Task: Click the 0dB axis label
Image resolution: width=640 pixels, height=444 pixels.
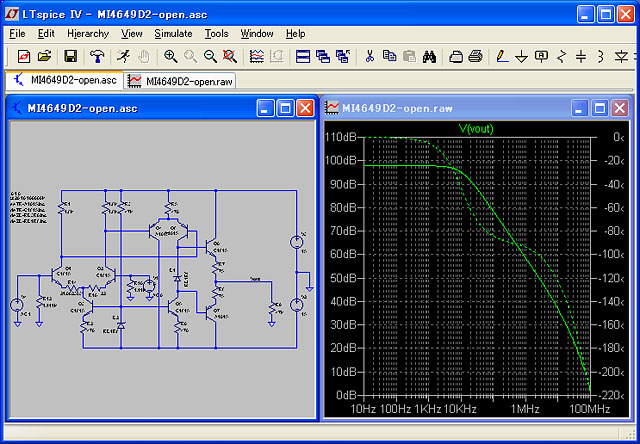Action: point(347,395)
